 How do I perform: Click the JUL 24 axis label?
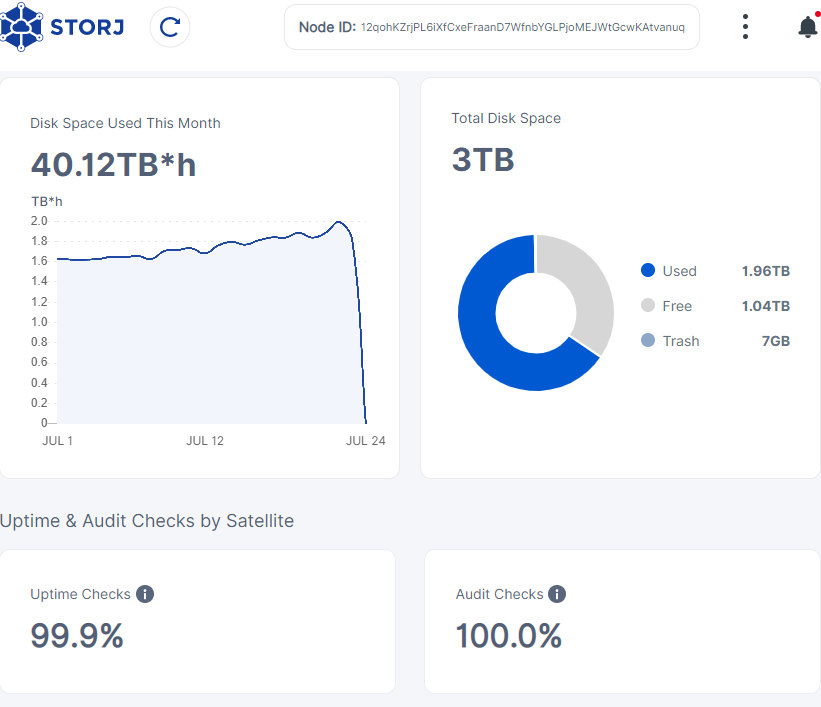pyautogui.click(x=365, y=441)
